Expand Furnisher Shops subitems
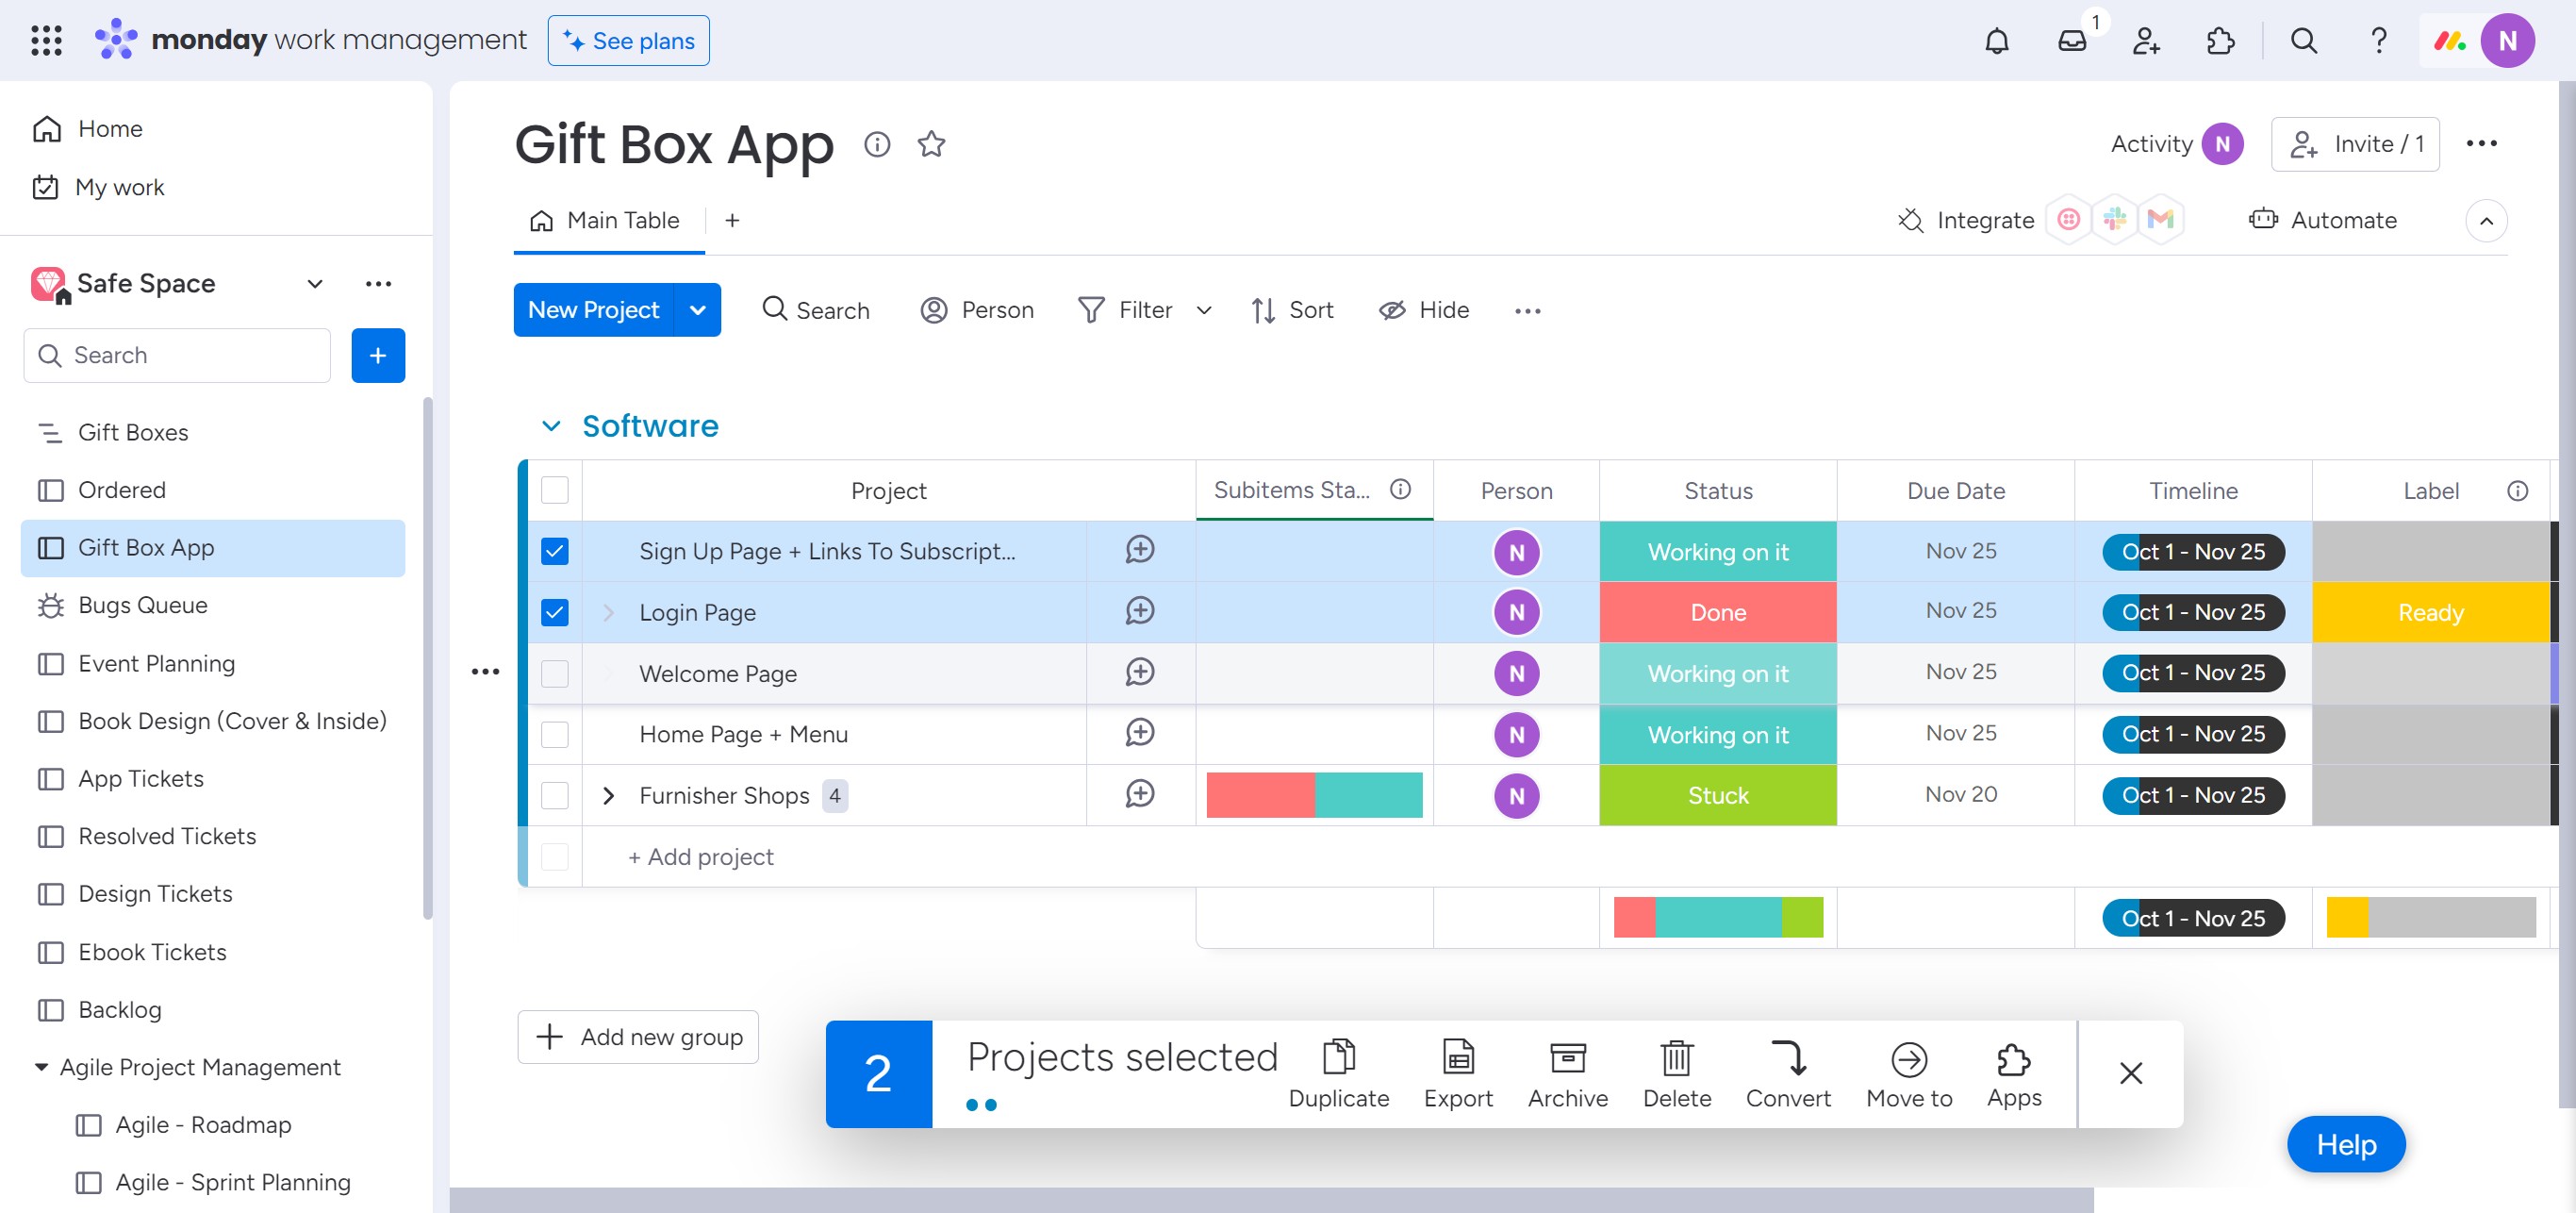The width and height of the screenshot is (2576, 1213). [x=608, y=795]
